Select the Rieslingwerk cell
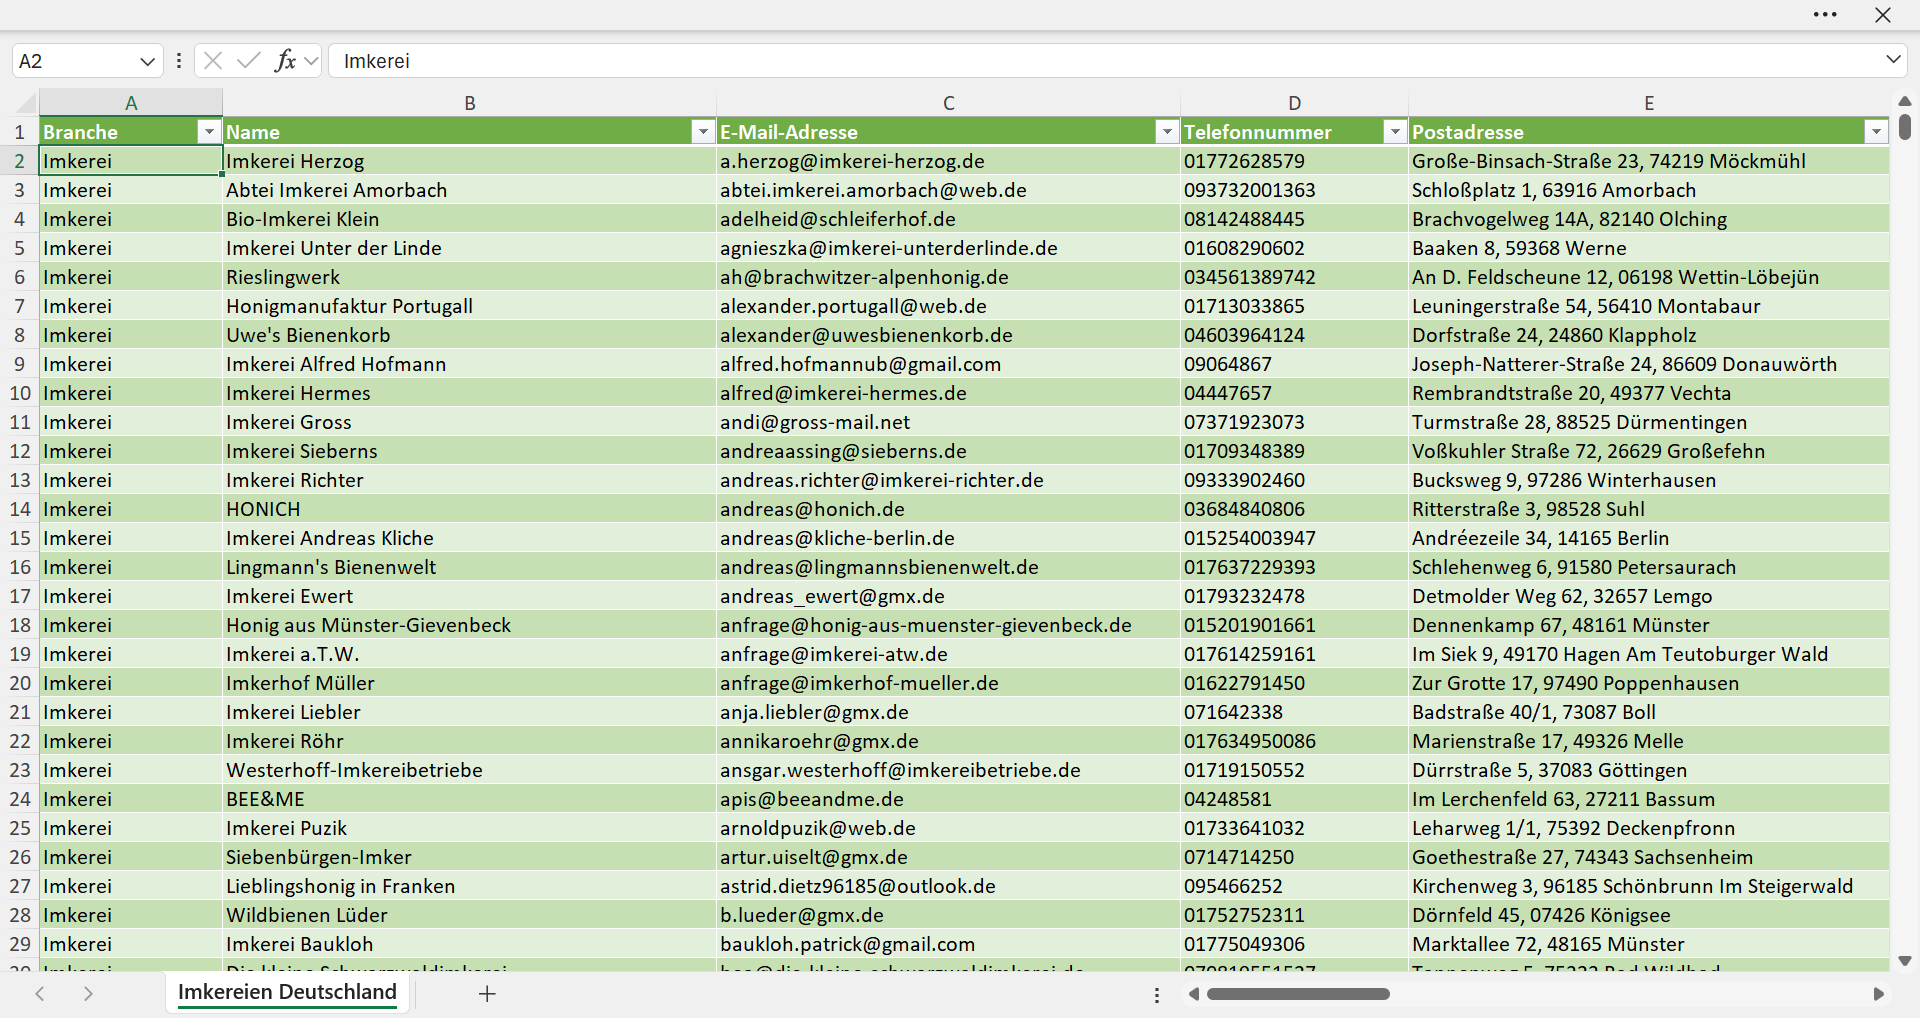Screen dimensions: 1920x1018 coord(469,277)
